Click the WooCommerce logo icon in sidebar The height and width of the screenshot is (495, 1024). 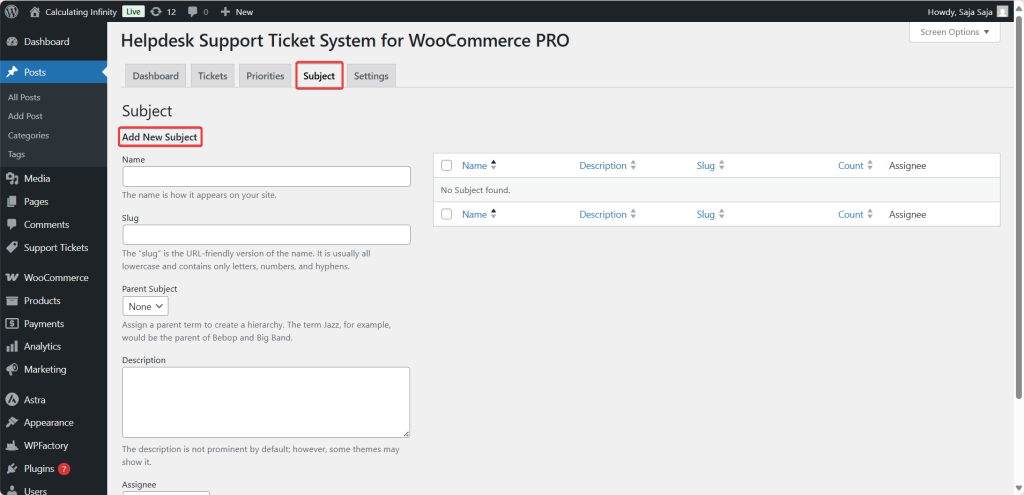[12, 278]
